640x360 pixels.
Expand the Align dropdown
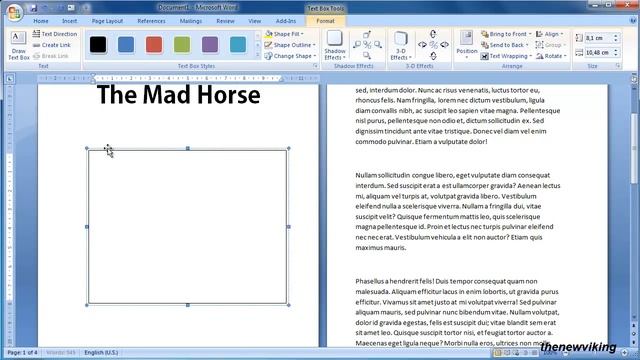point(550,34)
